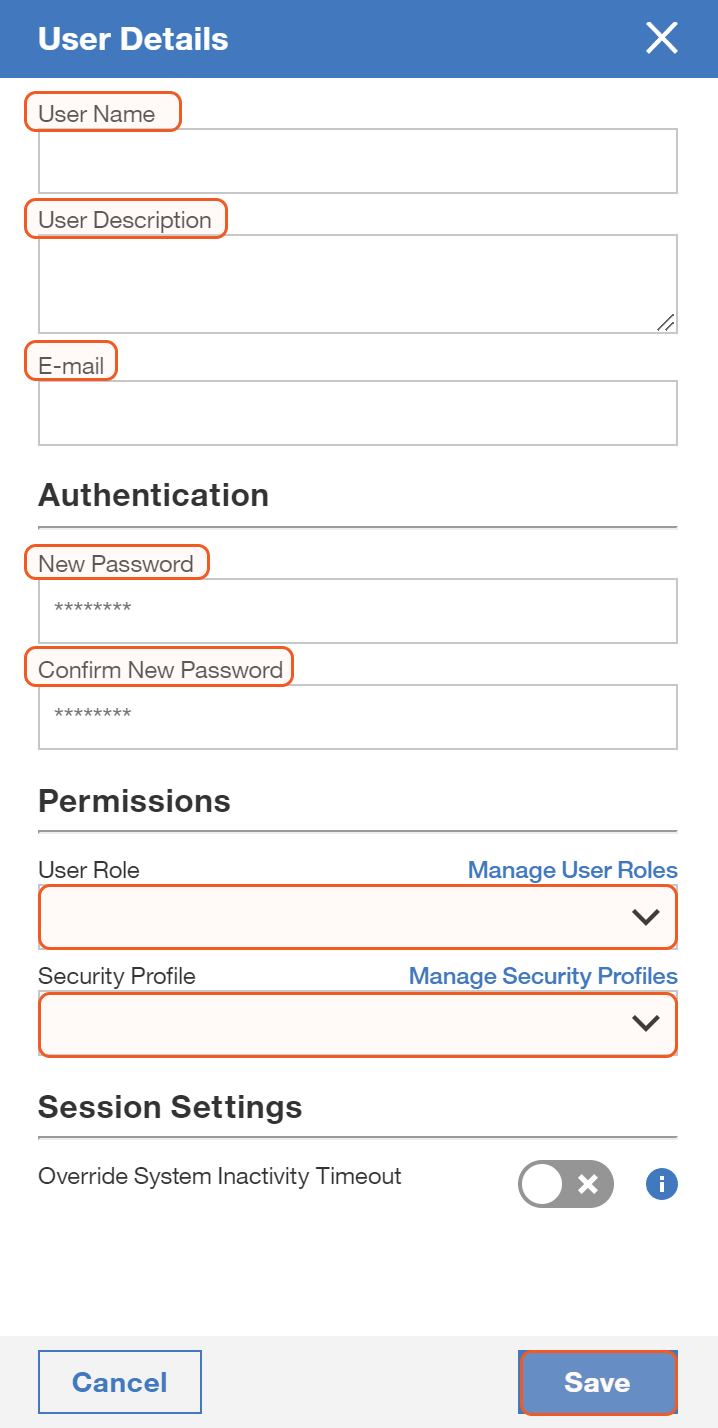Click the Authentication section heading
The image size is (718, 1428).
pos(153,496)
